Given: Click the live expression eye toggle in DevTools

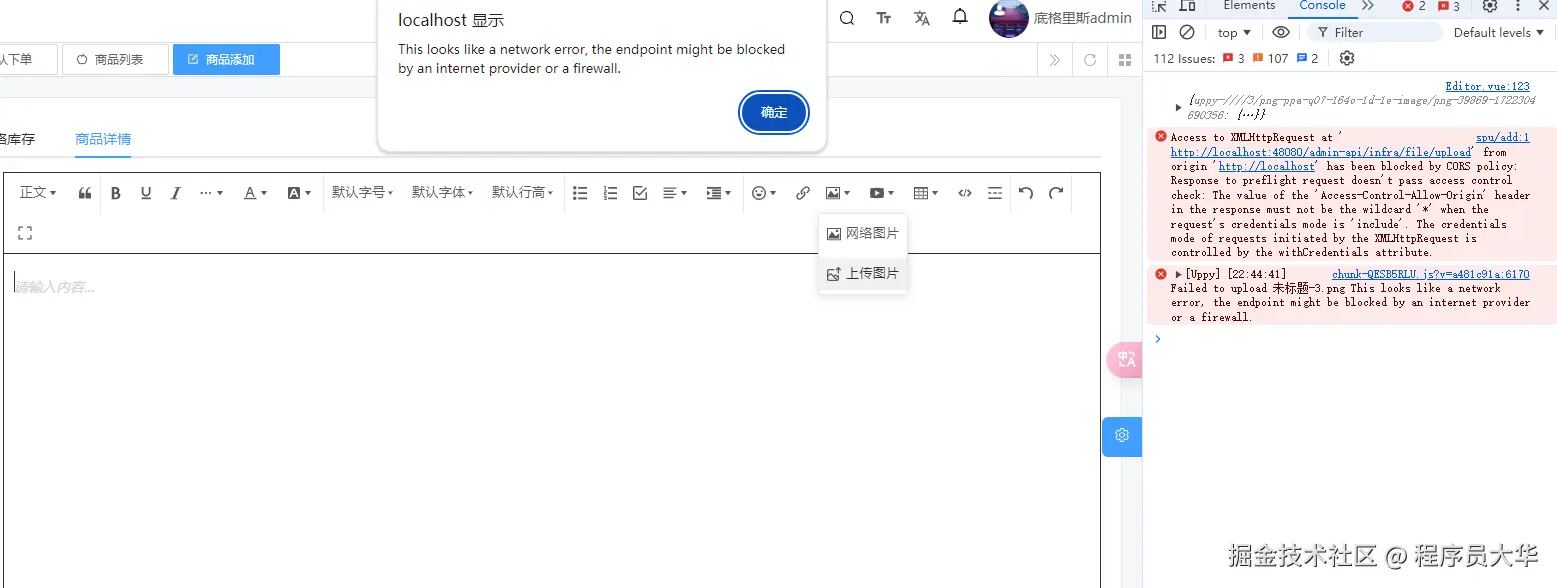Looking at the screenshot, I should pos(1281,32).
